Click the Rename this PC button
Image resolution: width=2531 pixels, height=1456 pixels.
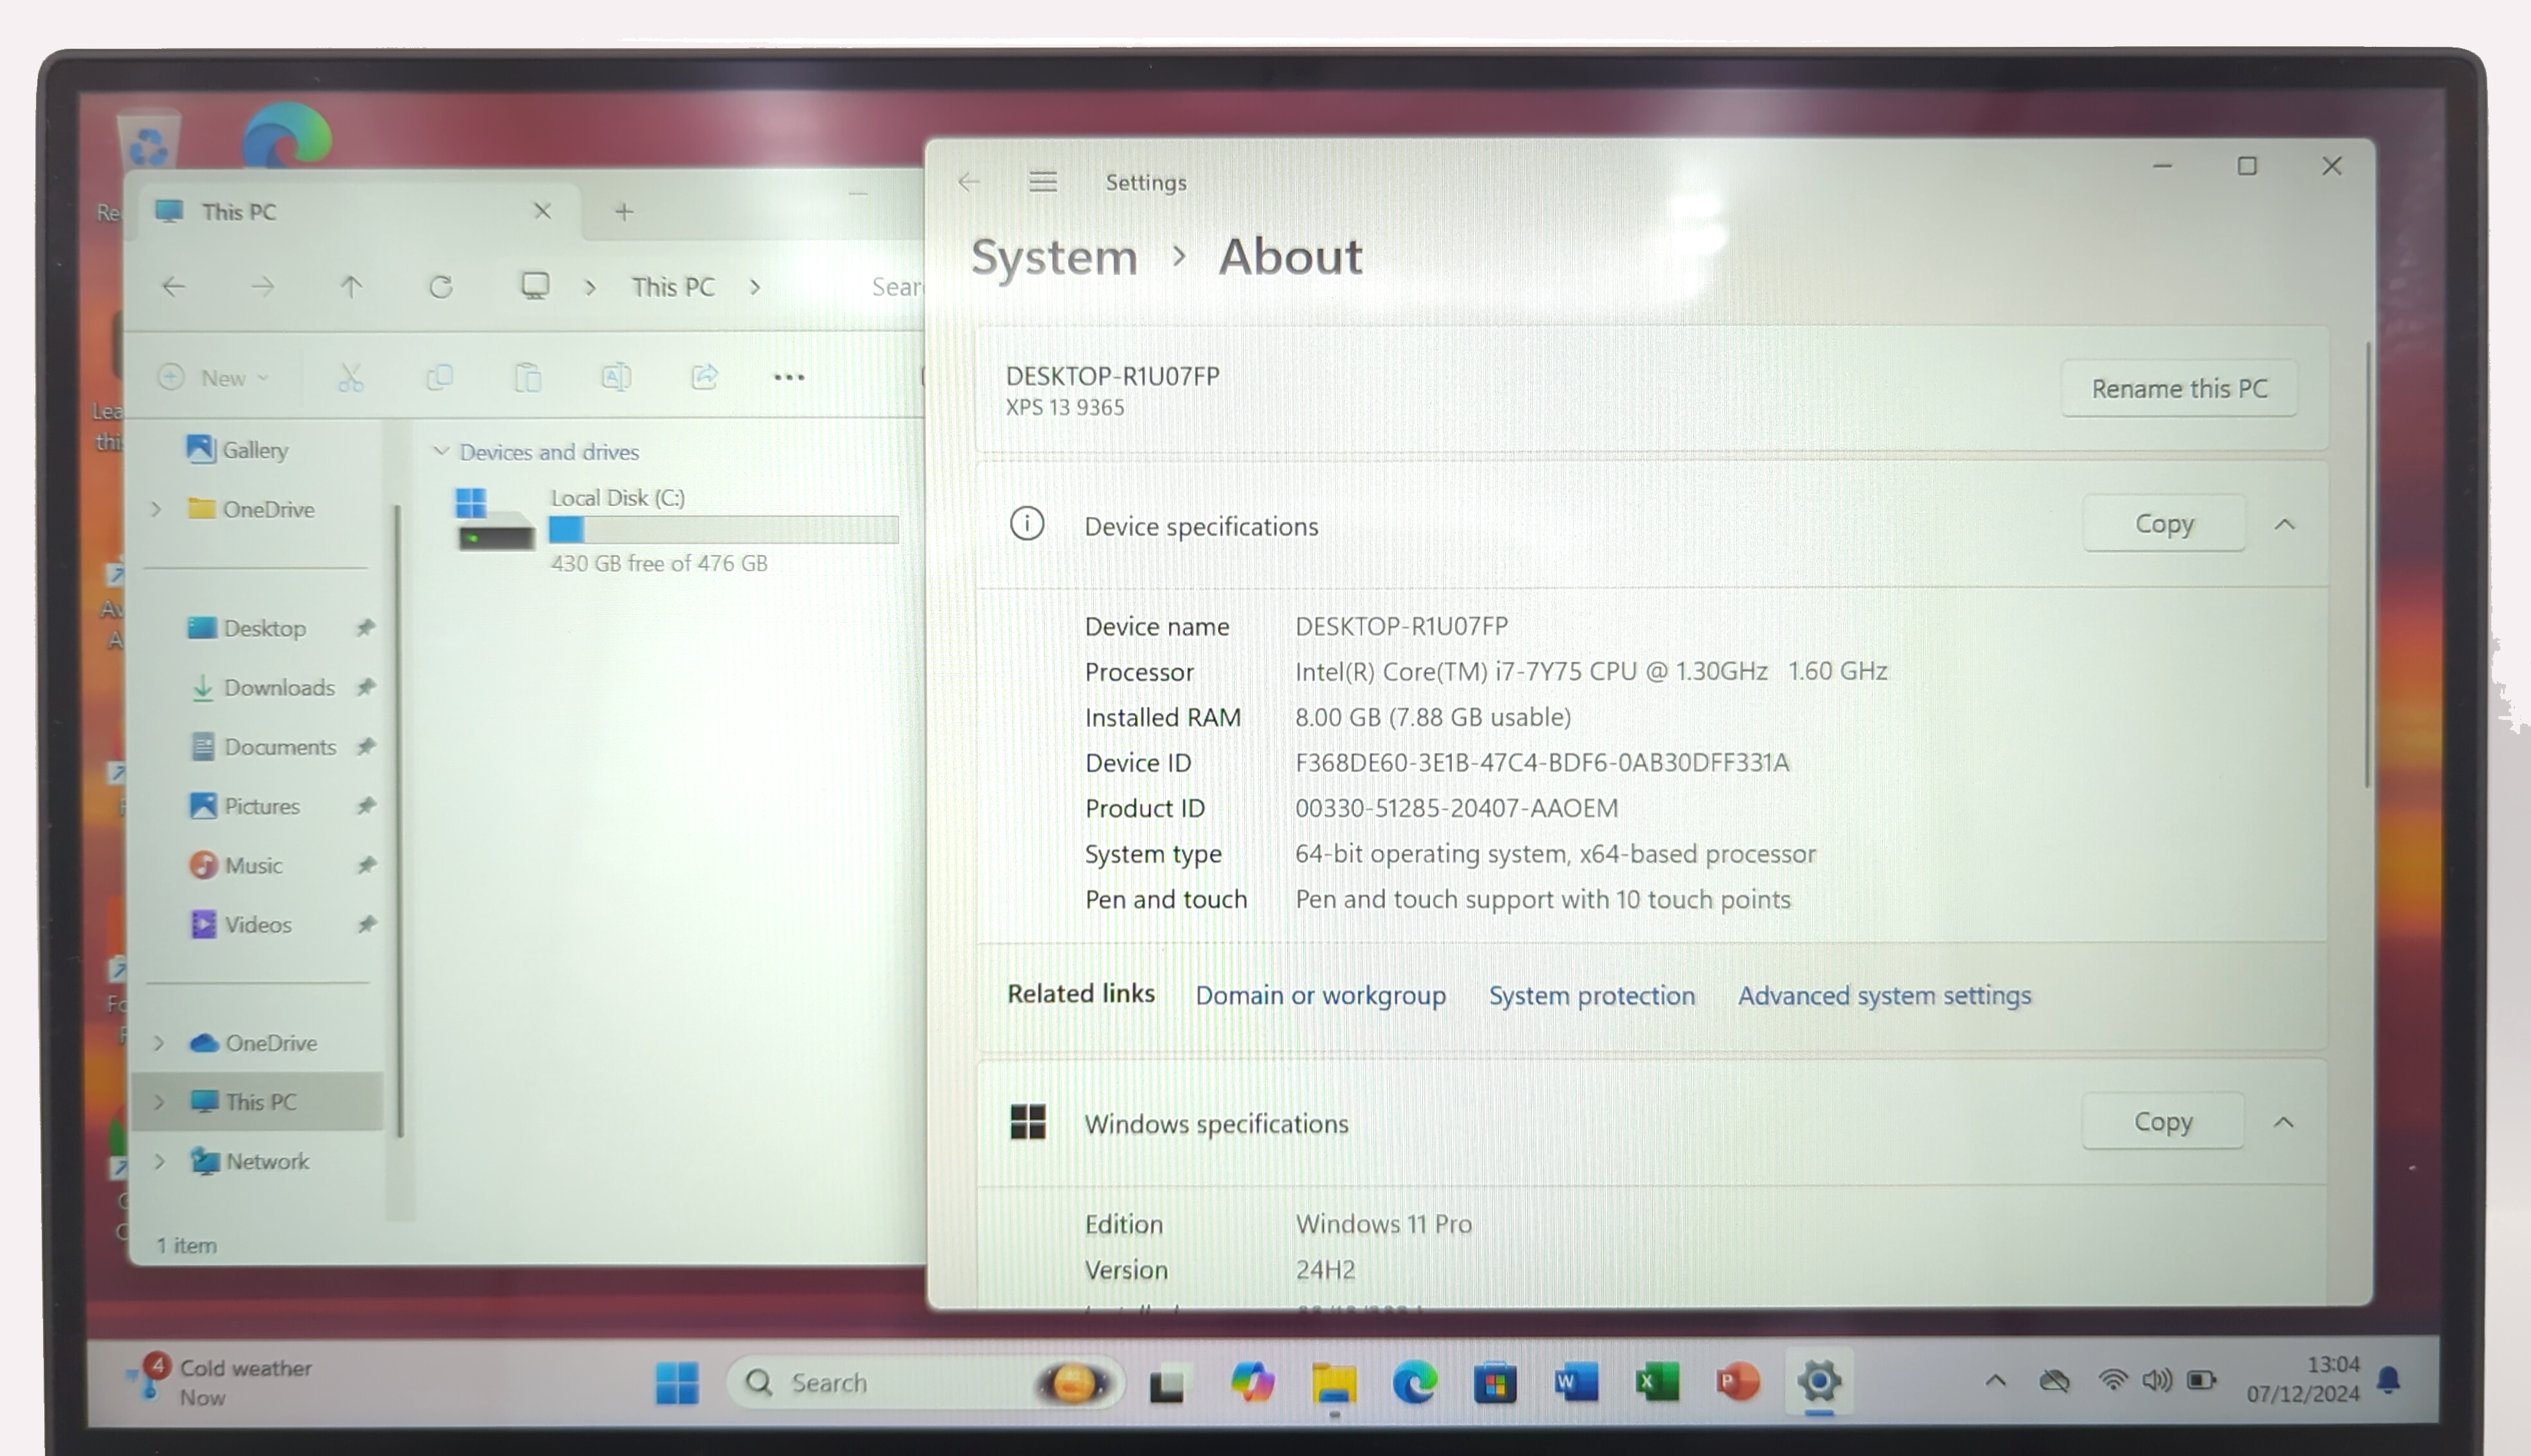[2179, 388]
